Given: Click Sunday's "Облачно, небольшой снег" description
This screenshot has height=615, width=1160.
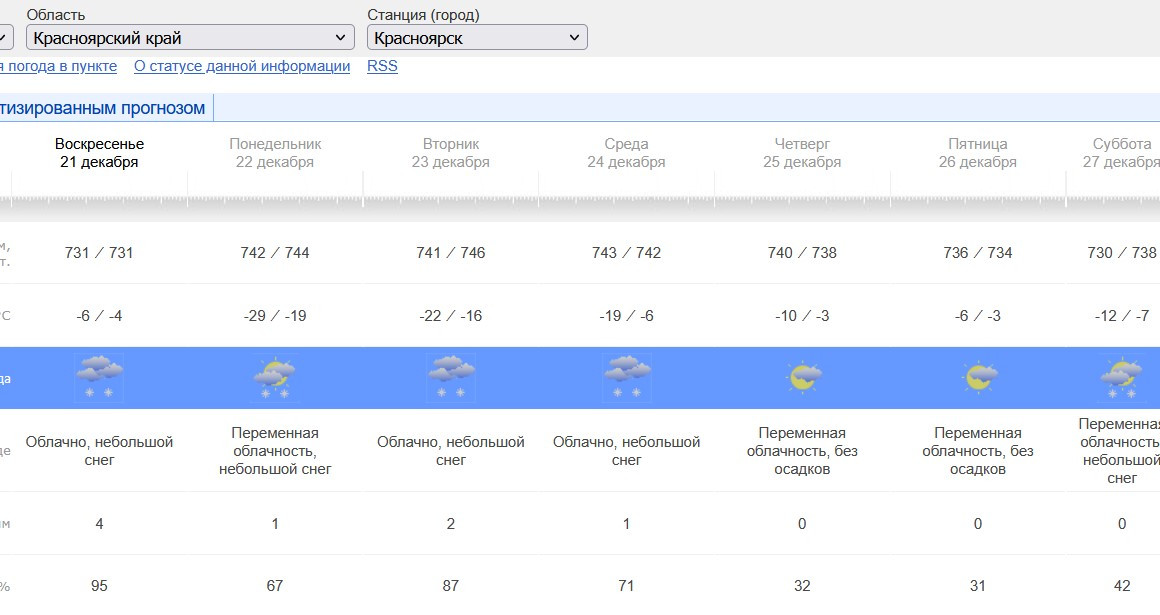Looking at the screenshot, I should [99, 451].
